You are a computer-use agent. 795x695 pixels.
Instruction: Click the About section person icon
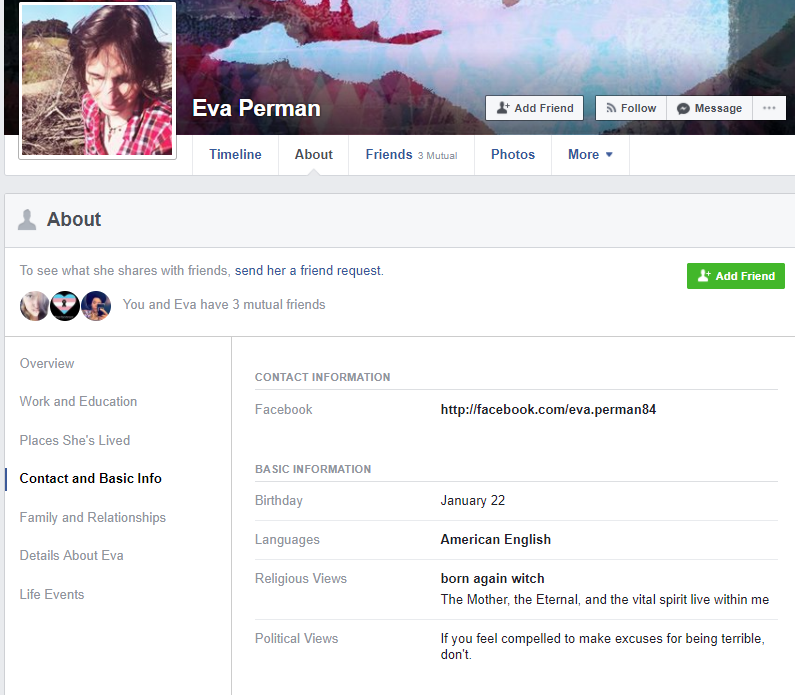[x=27, y=220]
